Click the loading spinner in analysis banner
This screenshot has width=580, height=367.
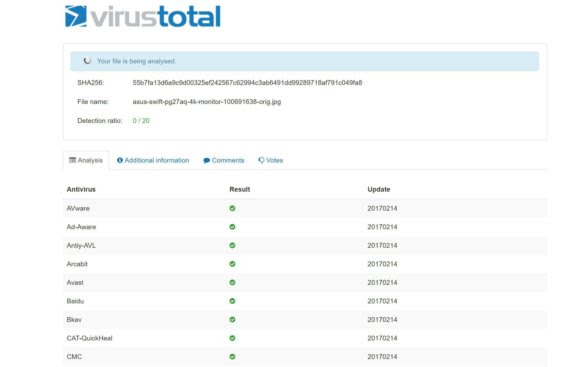(x=87, y=61)
